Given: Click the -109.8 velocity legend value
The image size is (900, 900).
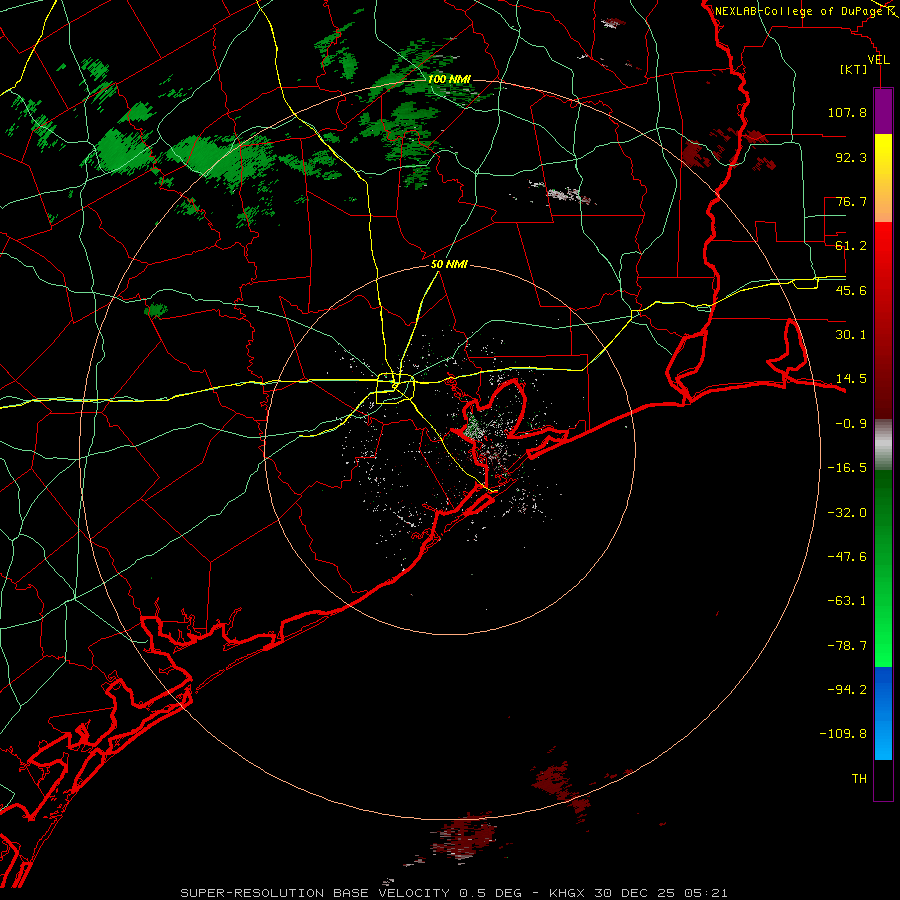Looking at the screenshot, I should 843,734.
